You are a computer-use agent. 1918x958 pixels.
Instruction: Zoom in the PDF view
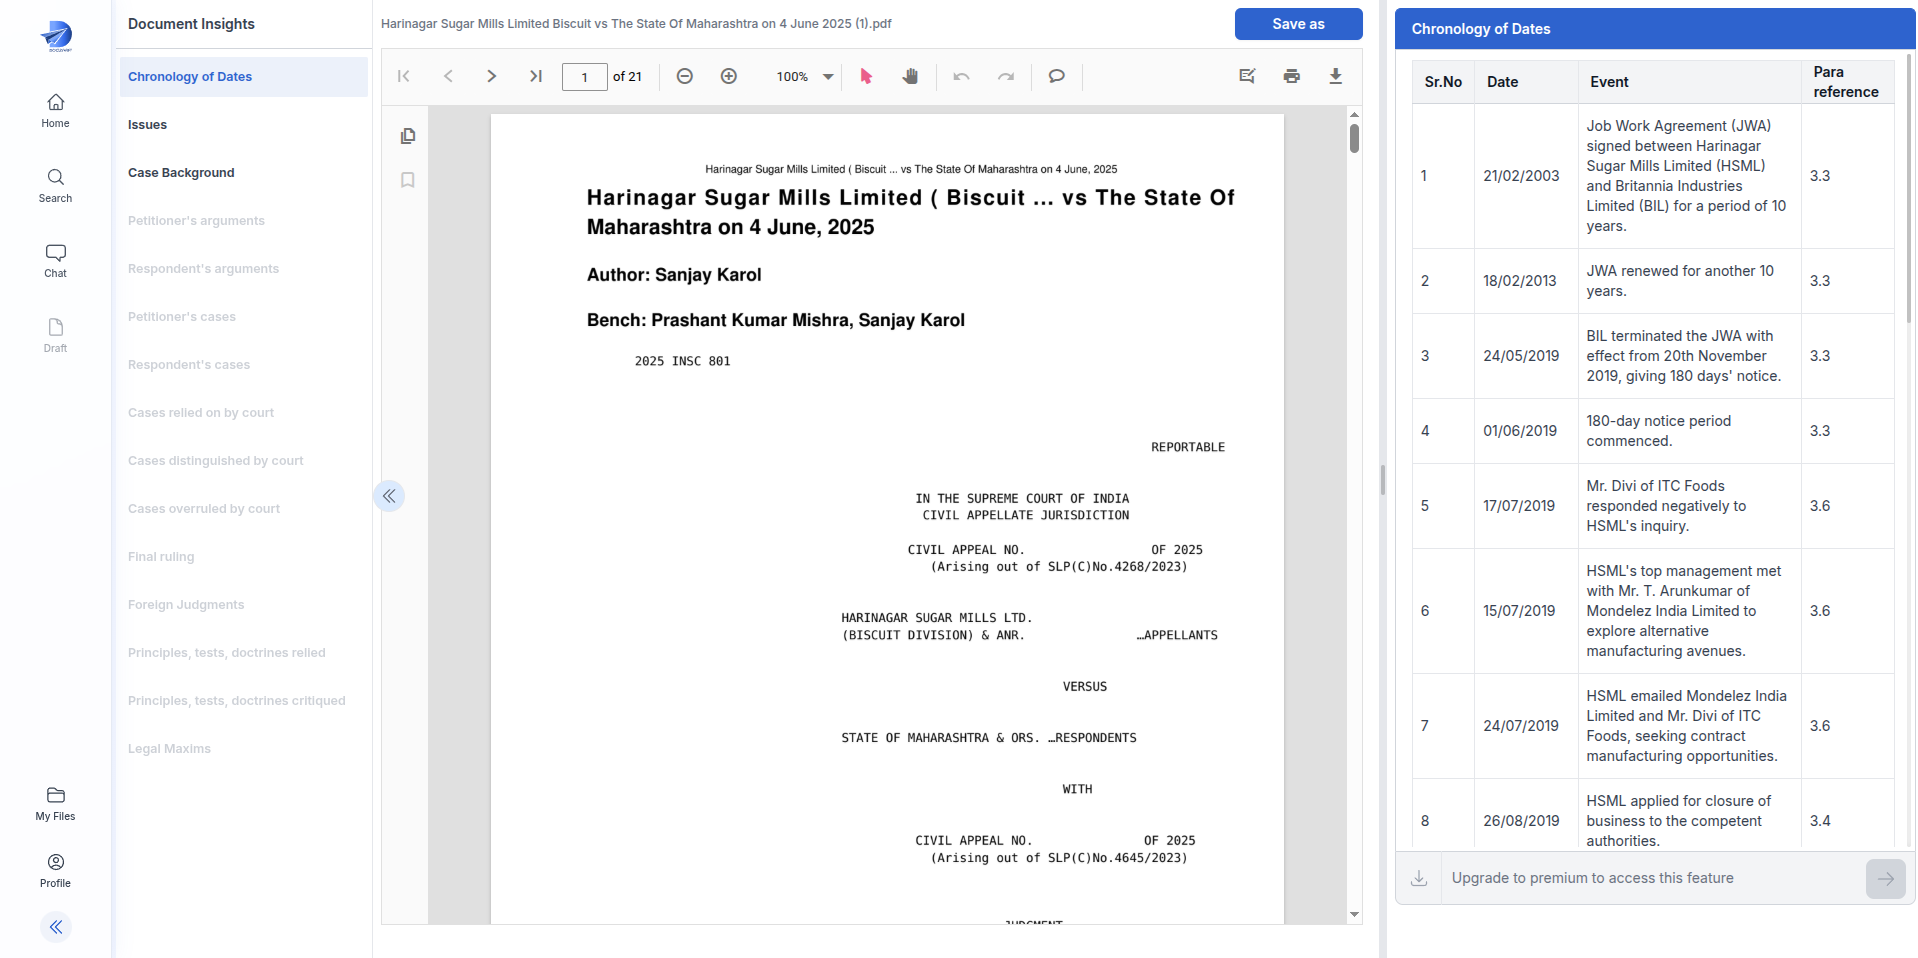729,76
